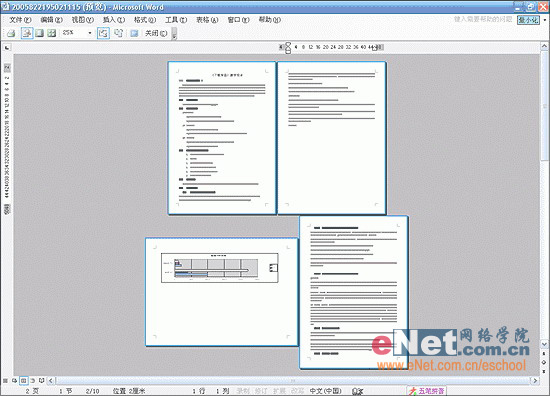Viewport: 550px width, 396px height.
Task: Open the 格式 menu
Action: [145, 20]
